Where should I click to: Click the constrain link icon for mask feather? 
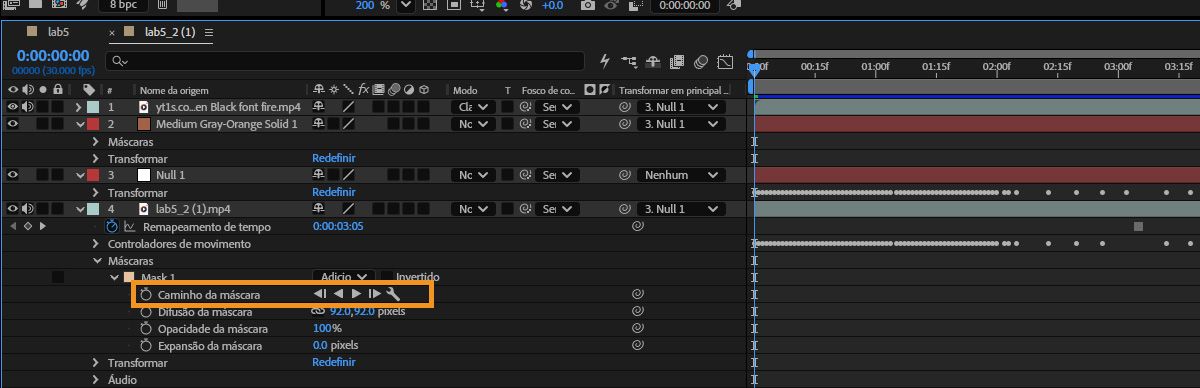(x=319, y=311)
